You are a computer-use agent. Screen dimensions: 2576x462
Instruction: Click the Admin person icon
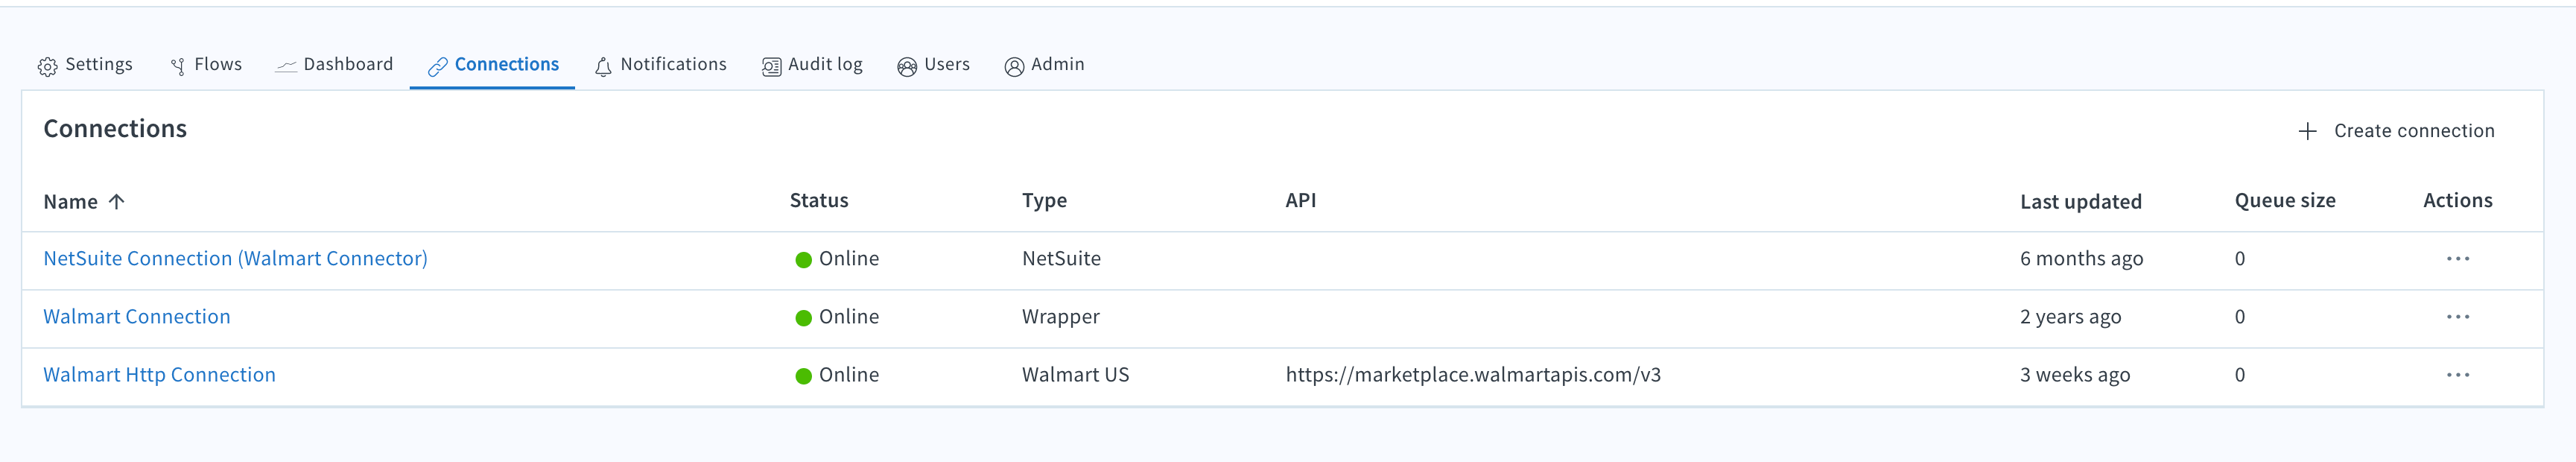[x=1014, y=66]
